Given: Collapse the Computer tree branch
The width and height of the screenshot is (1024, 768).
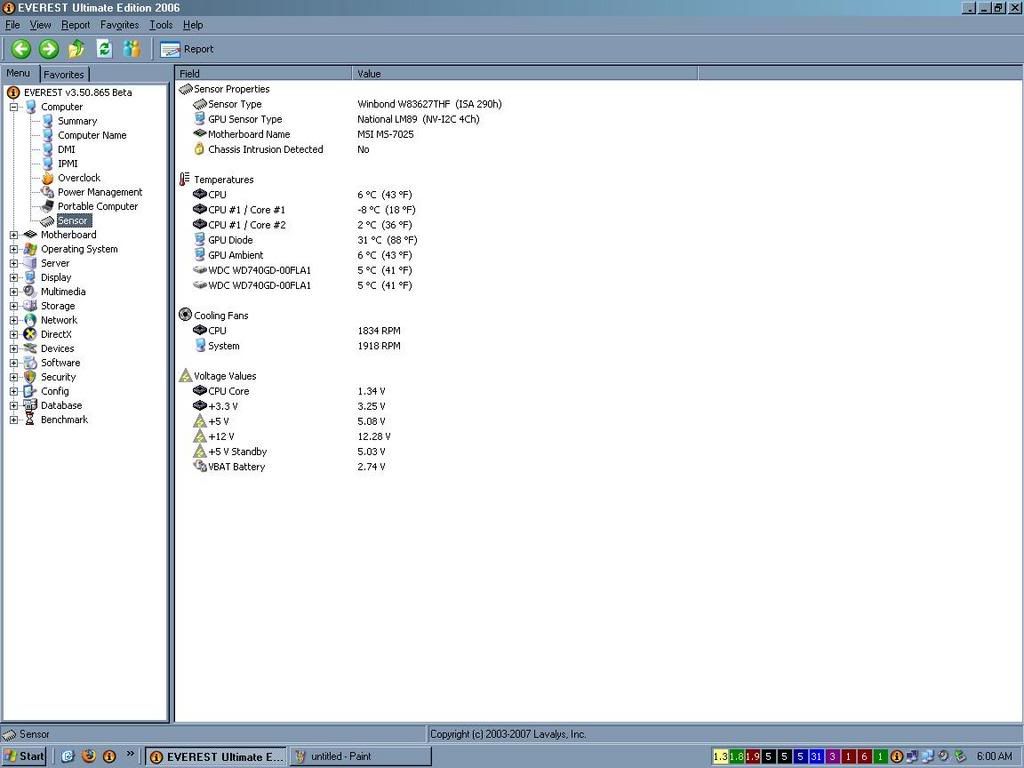Looking at the screenshot, I should point(14,106).
